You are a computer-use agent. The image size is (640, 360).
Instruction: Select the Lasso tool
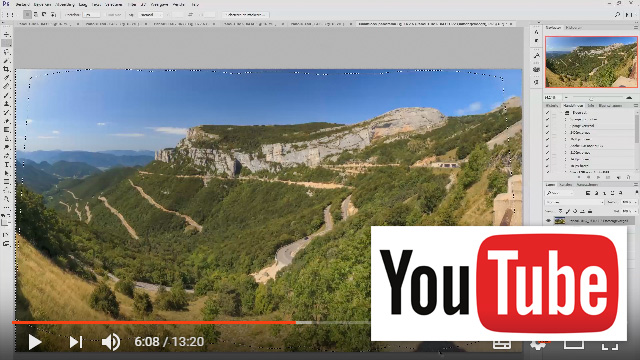click(x=7, y=52)
